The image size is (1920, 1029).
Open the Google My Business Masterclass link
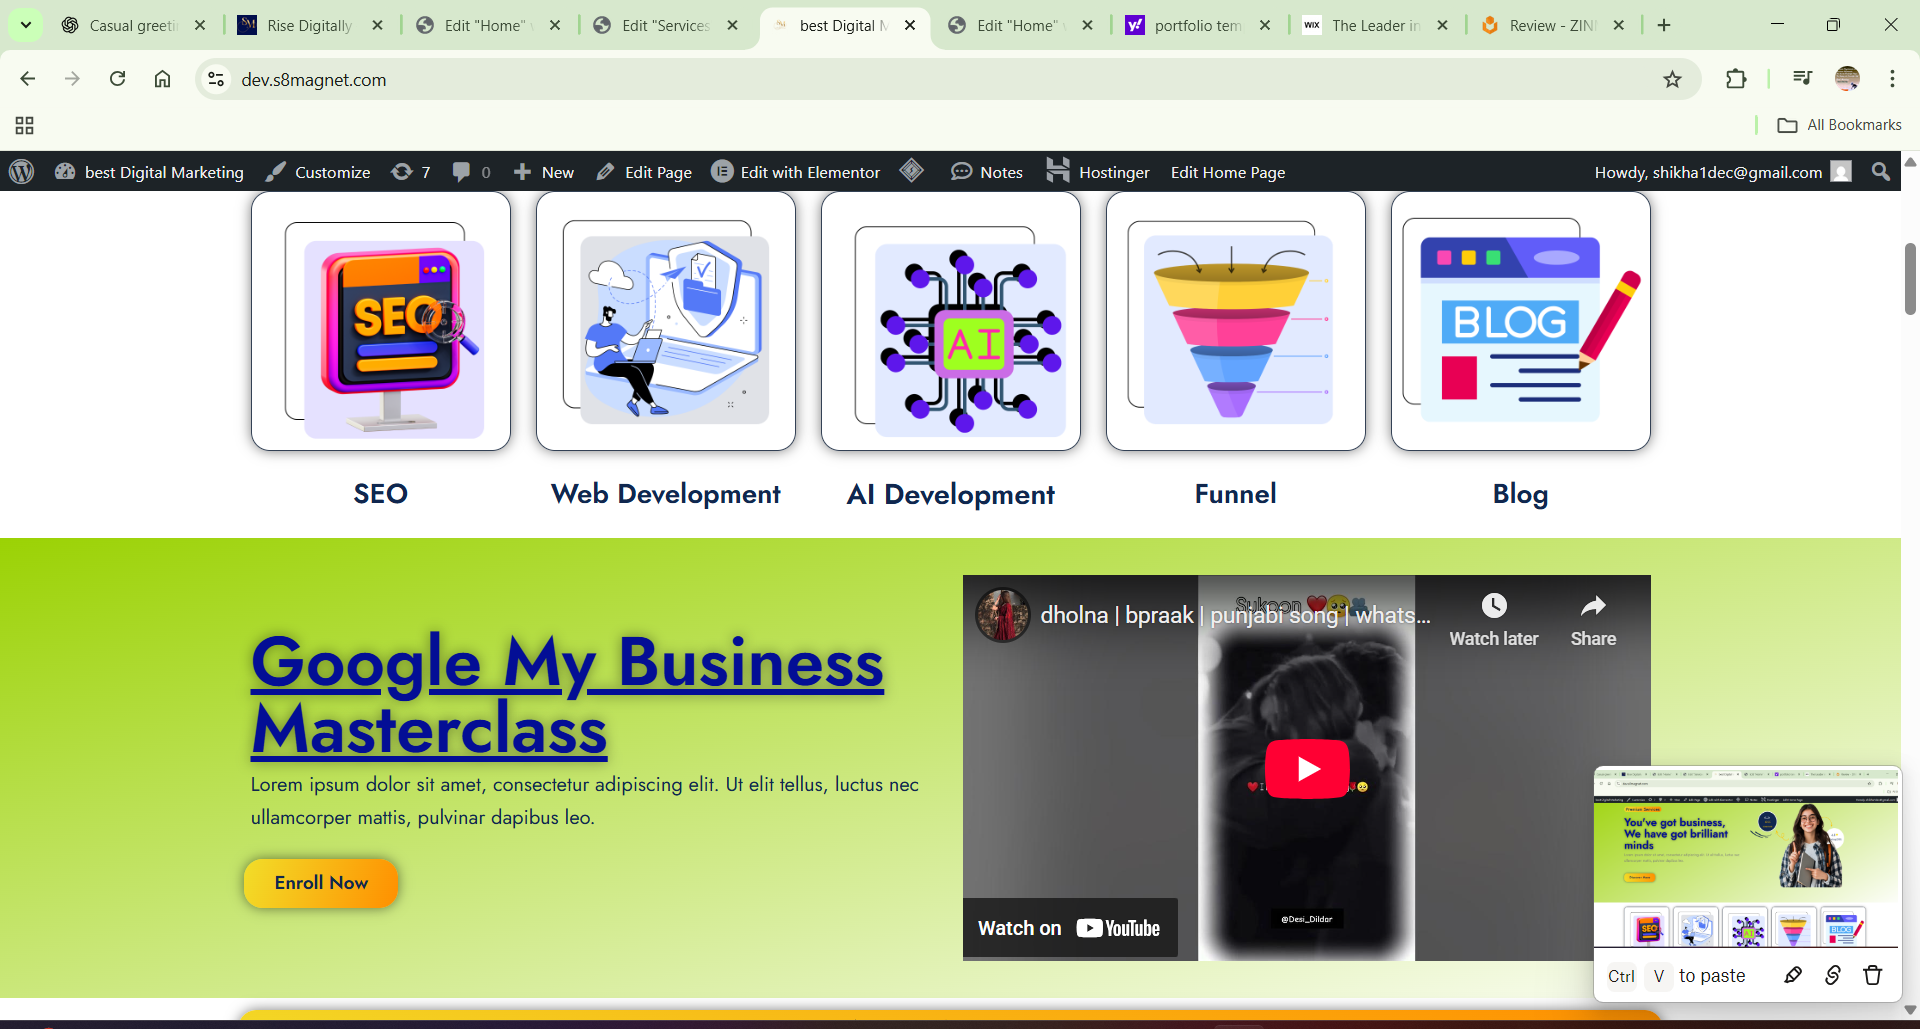(566, 695)
